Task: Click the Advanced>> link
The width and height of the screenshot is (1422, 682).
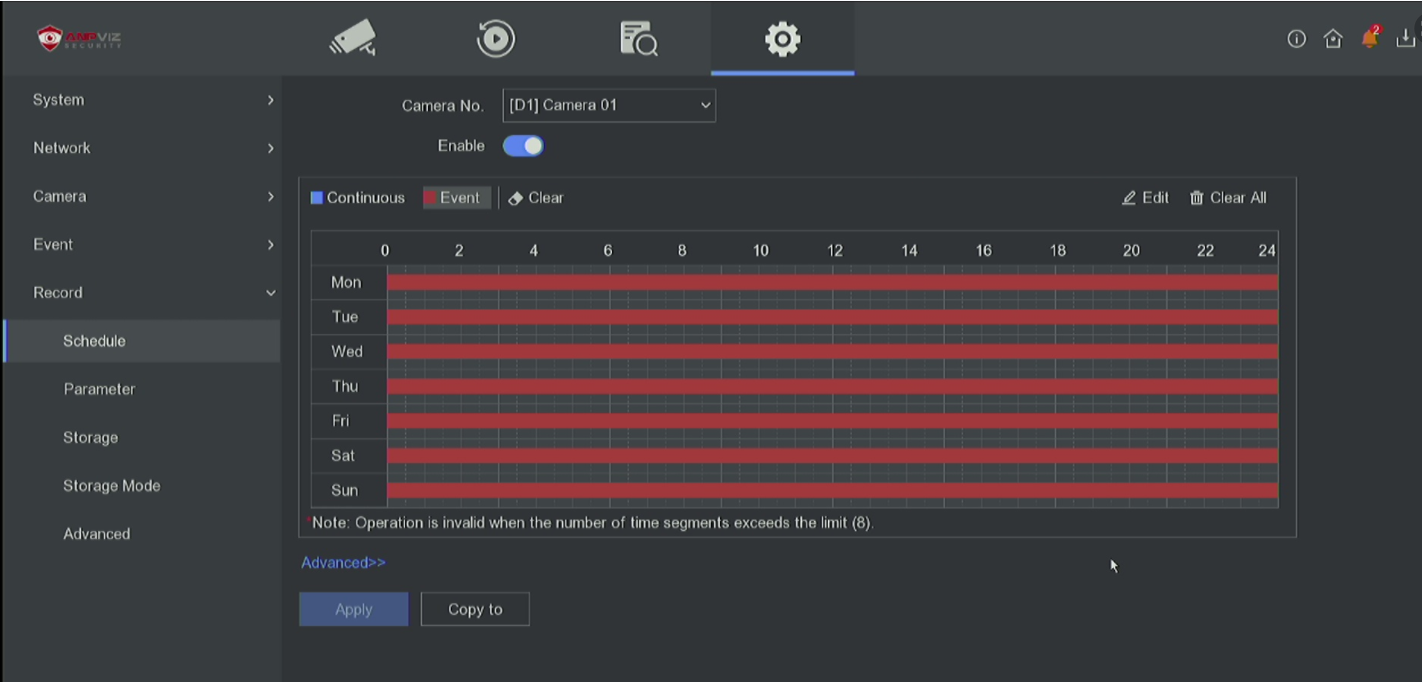Action: pyautogui.click(x=343, y=563)
